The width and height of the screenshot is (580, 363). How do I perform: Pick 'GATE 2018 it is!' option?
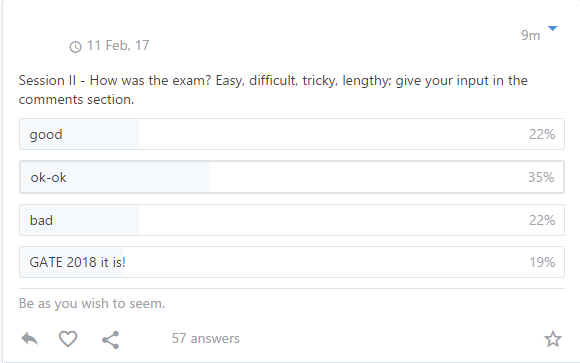292,262
